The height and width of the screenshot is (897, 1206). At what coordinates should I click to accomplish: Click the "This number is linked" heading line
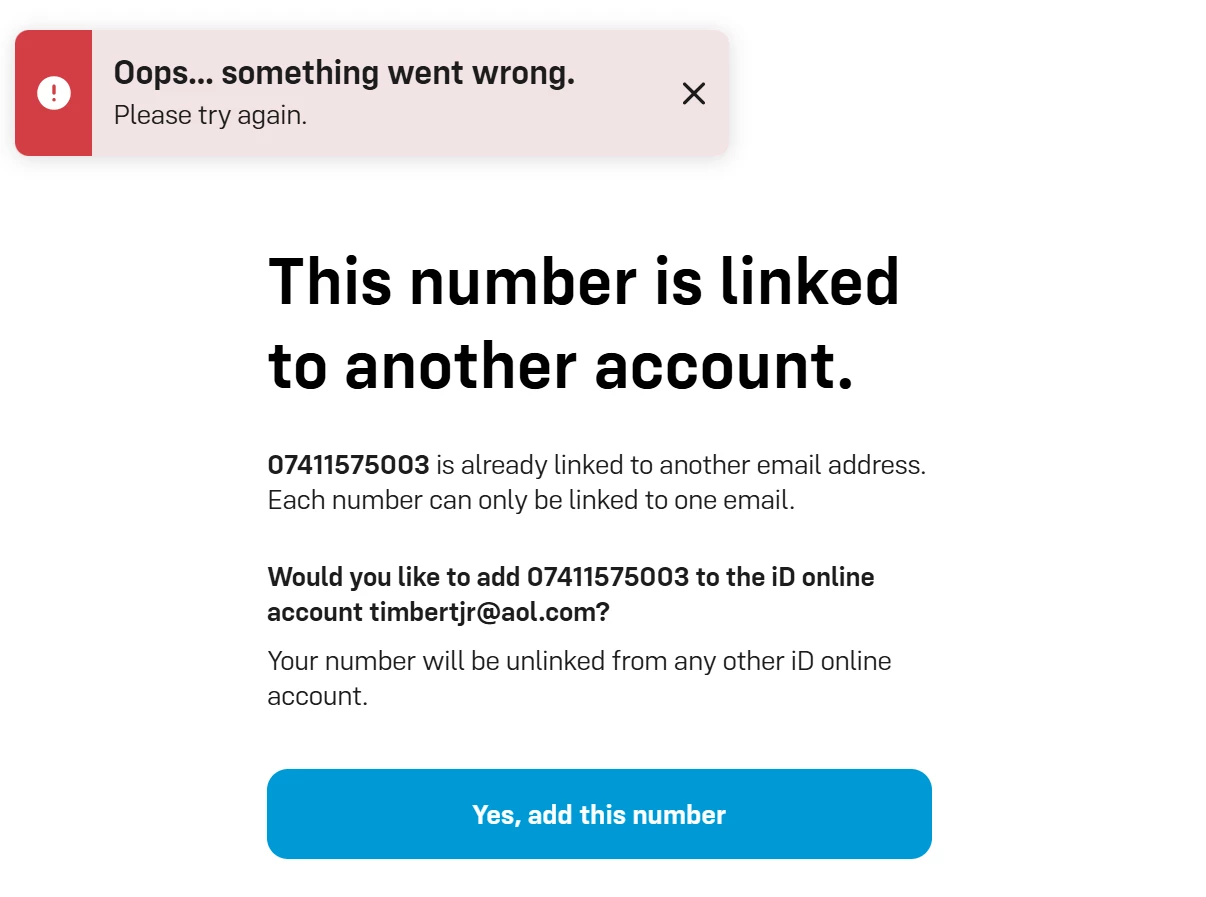(584, 281)
